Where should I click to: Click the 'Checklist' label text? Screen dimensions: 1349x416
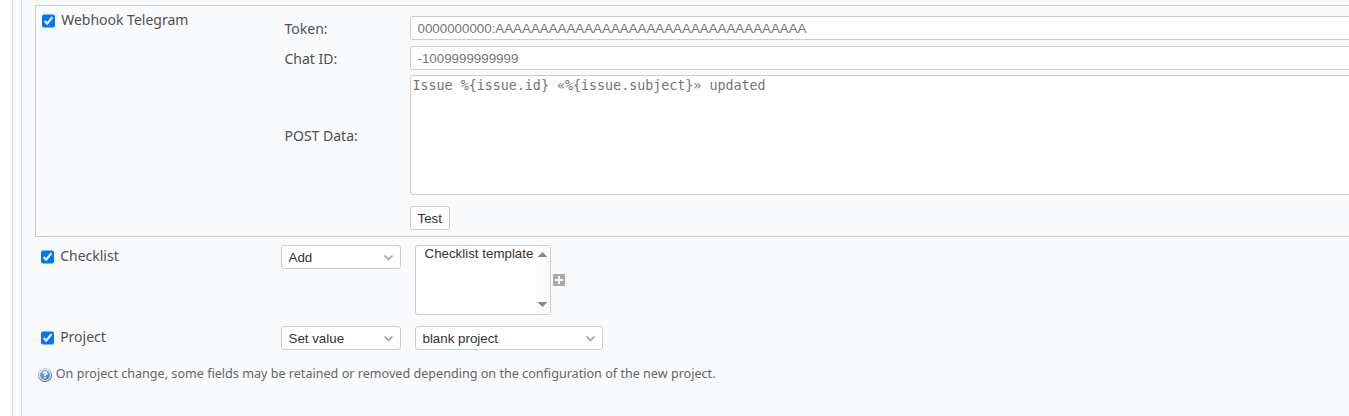pos(89,256)
